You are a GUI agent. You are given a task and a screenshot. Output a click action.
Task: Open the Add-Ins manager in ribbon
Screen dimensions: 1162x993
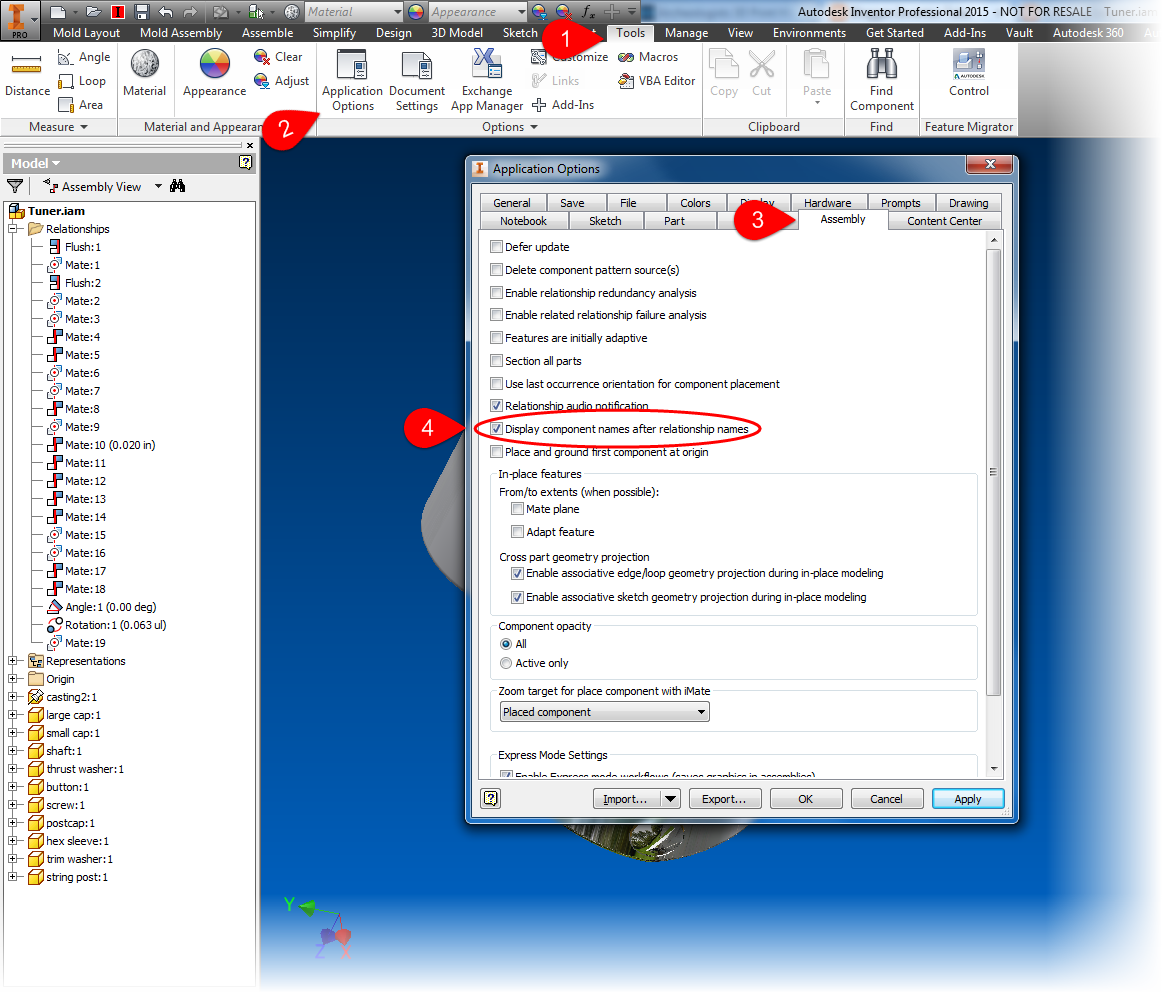(563, 105)
